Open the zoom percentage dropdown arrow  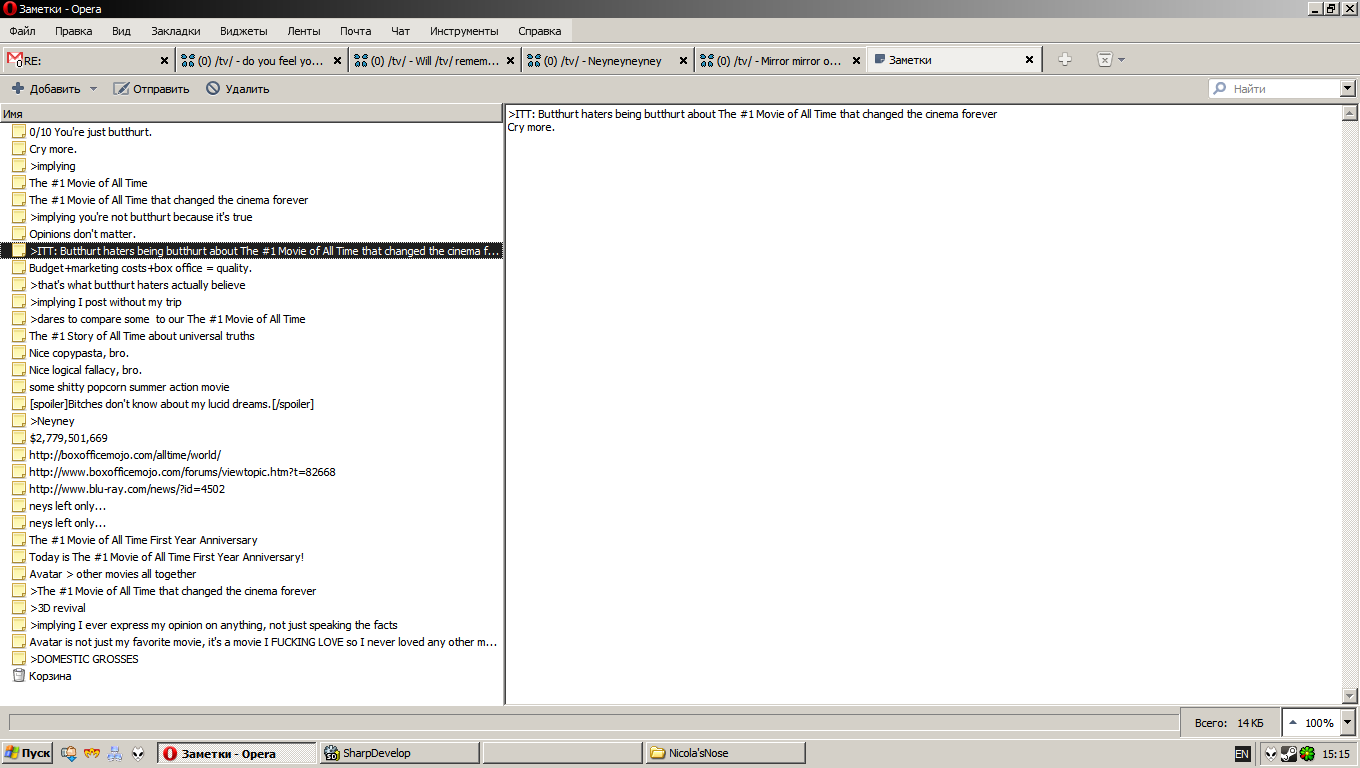tap(1347, 722)
